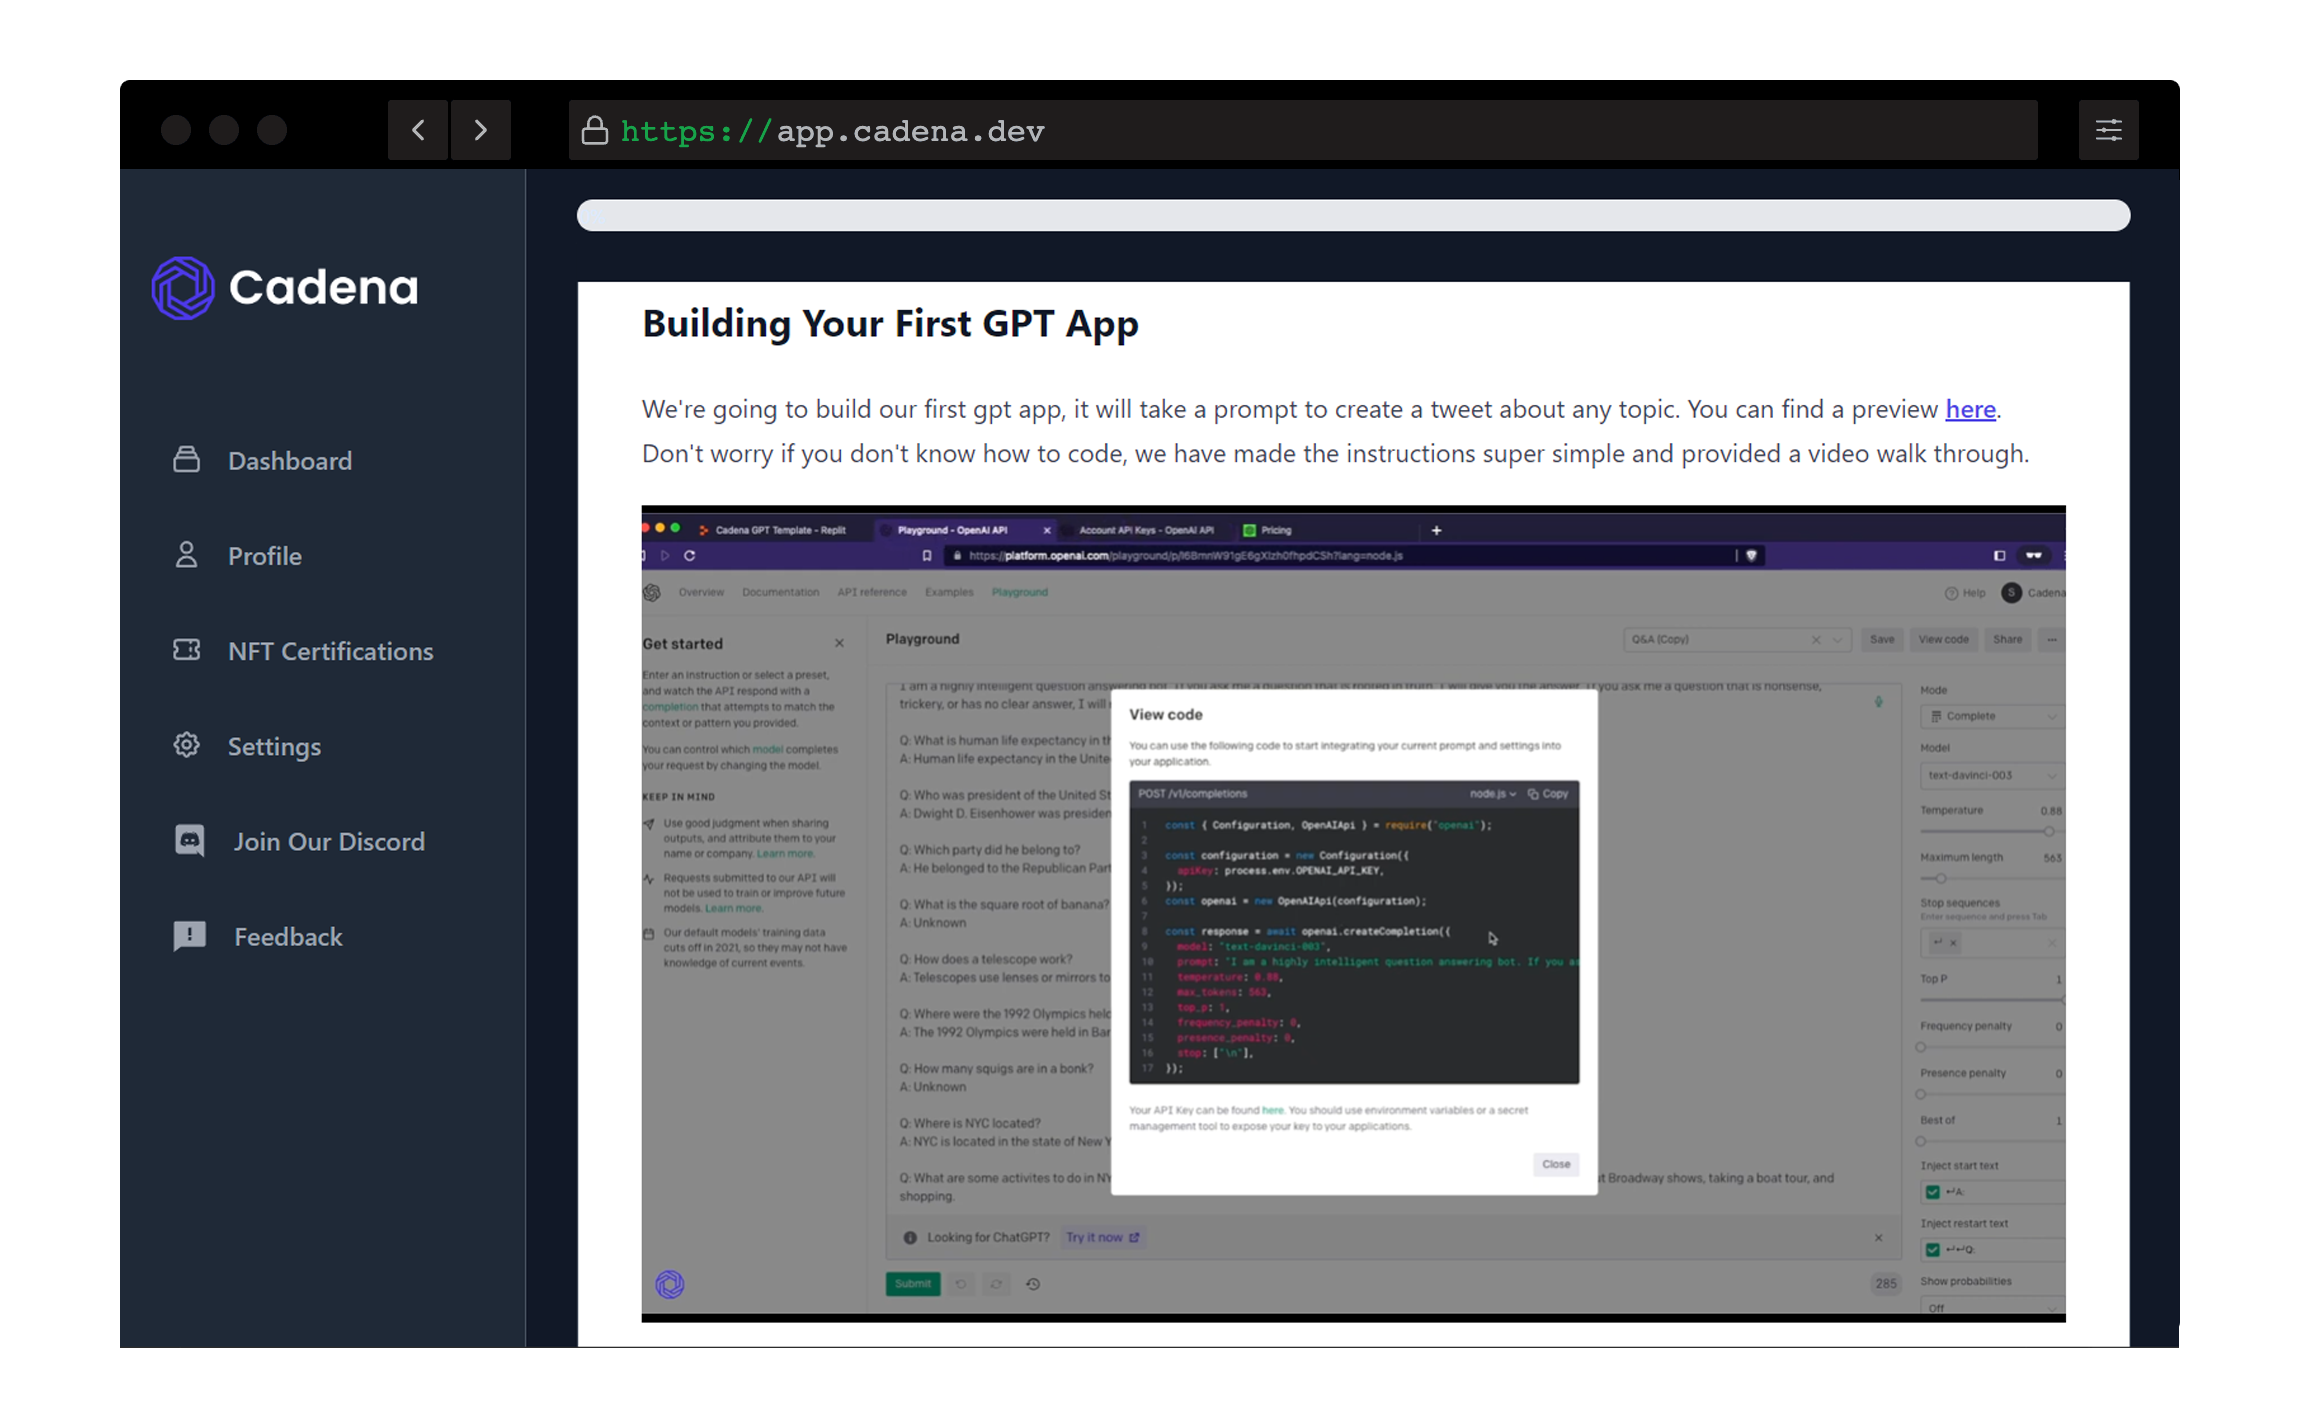Go back with the browser back arrow
This screenshot has height=1412, width=2300.
click(418, 130)
